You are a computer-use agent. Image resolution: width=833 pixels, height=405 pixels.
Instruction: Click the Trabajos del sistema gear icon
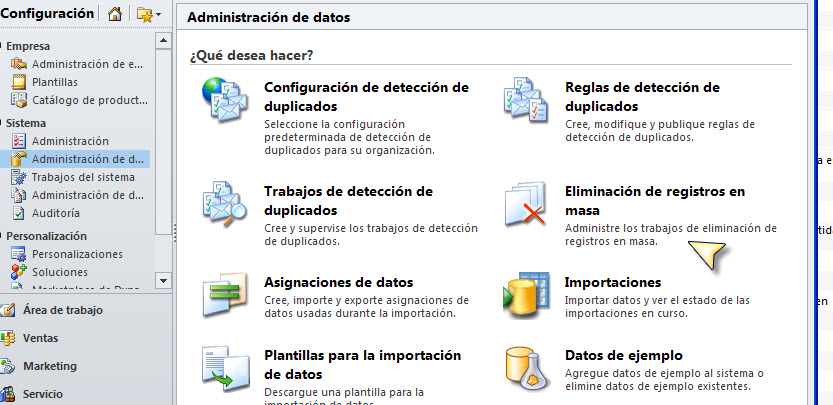(19, 177)
